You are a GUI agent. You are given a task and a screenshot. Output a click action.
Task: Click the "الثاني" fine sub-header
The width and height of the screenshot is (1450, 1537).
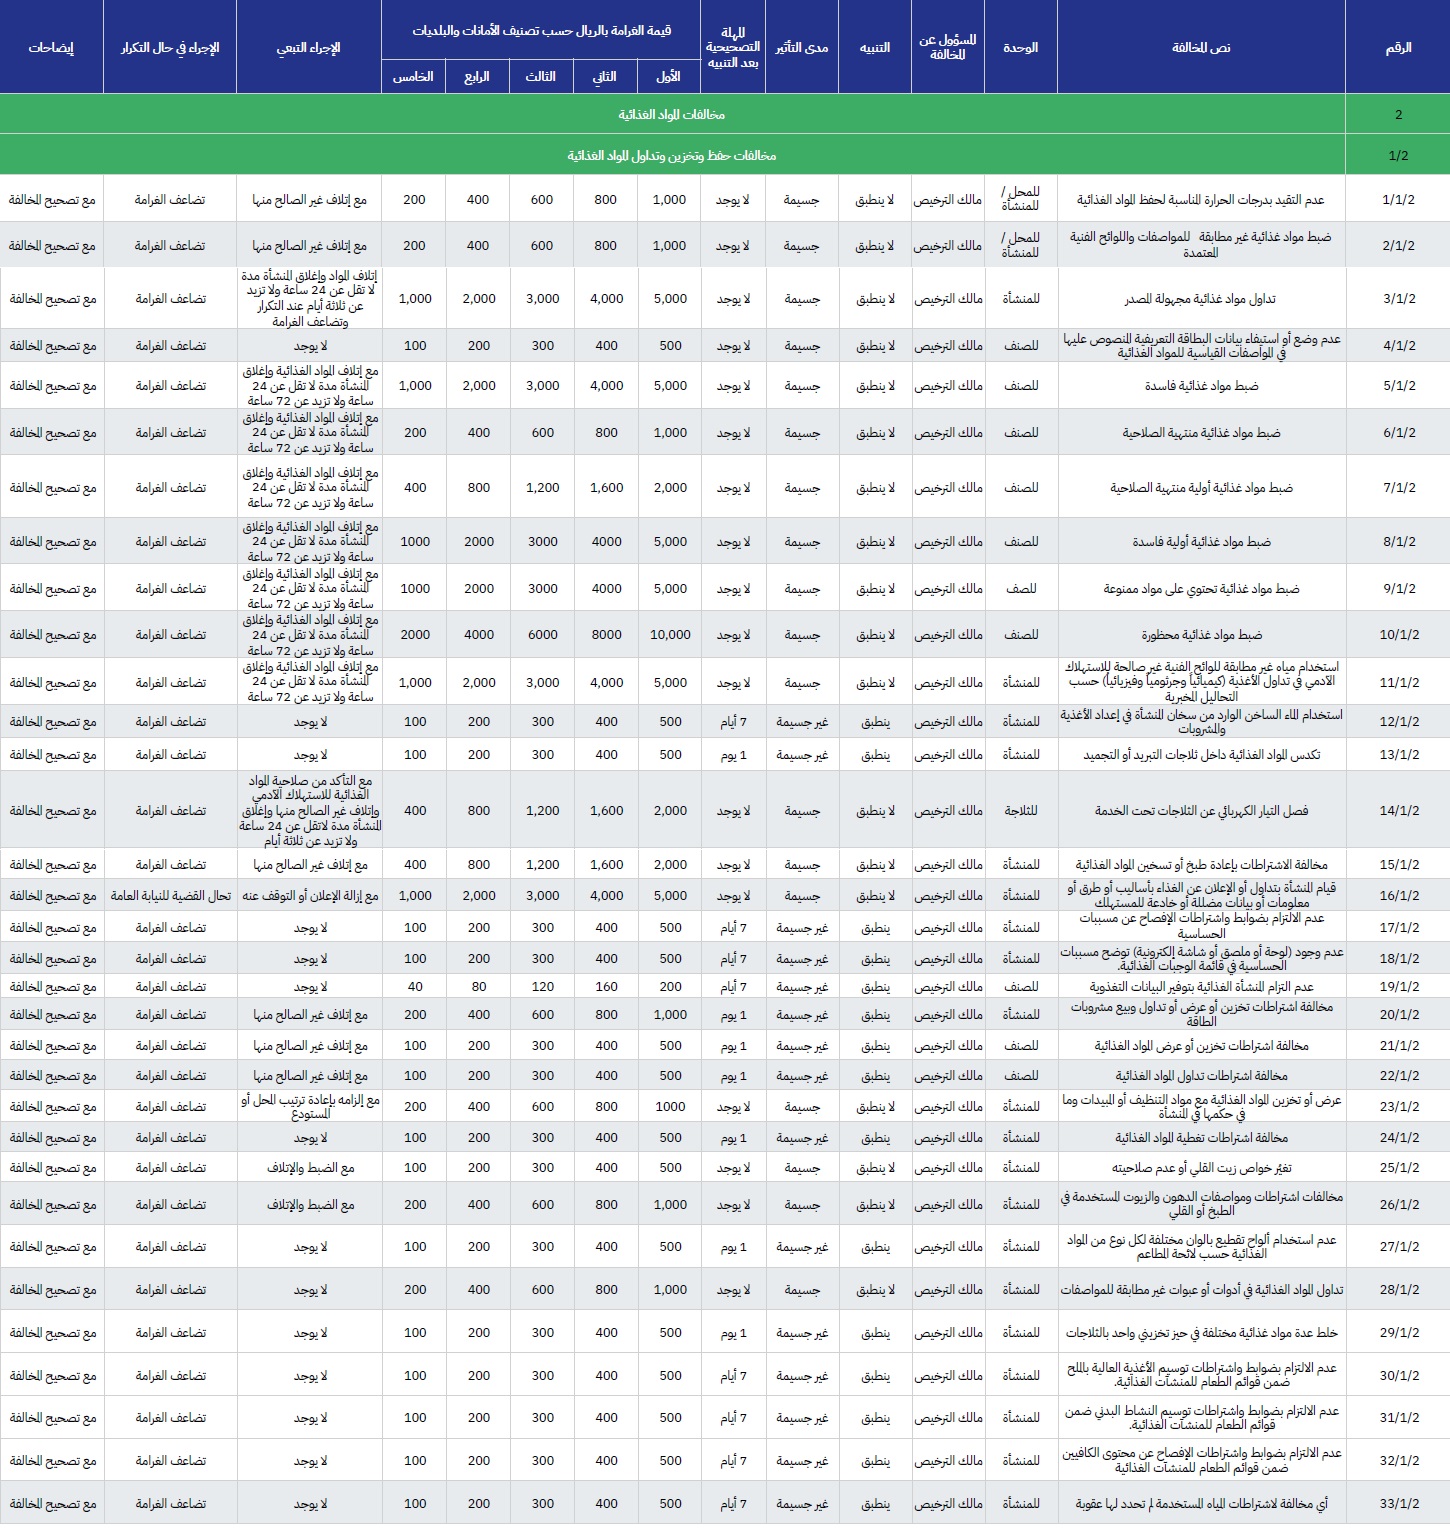coord(605,77)
